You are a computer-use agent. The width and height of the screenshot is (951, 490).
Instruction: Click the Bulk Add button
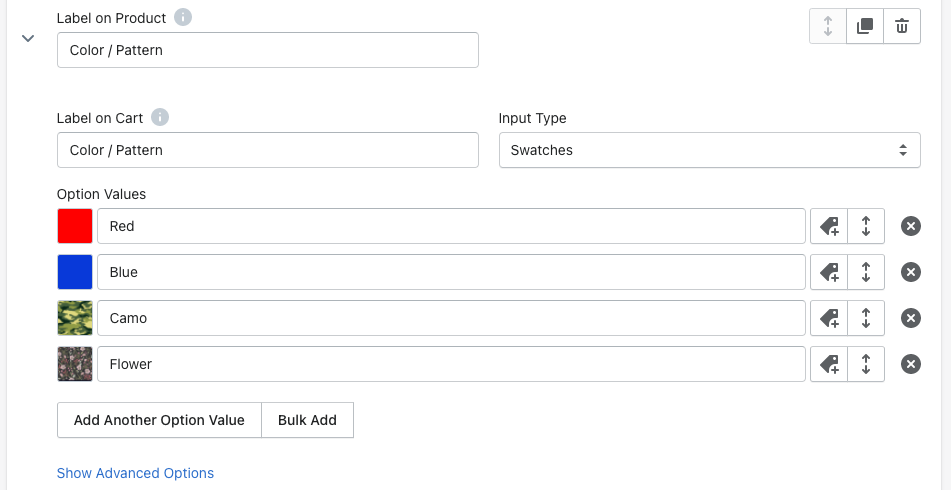point(307,420)
